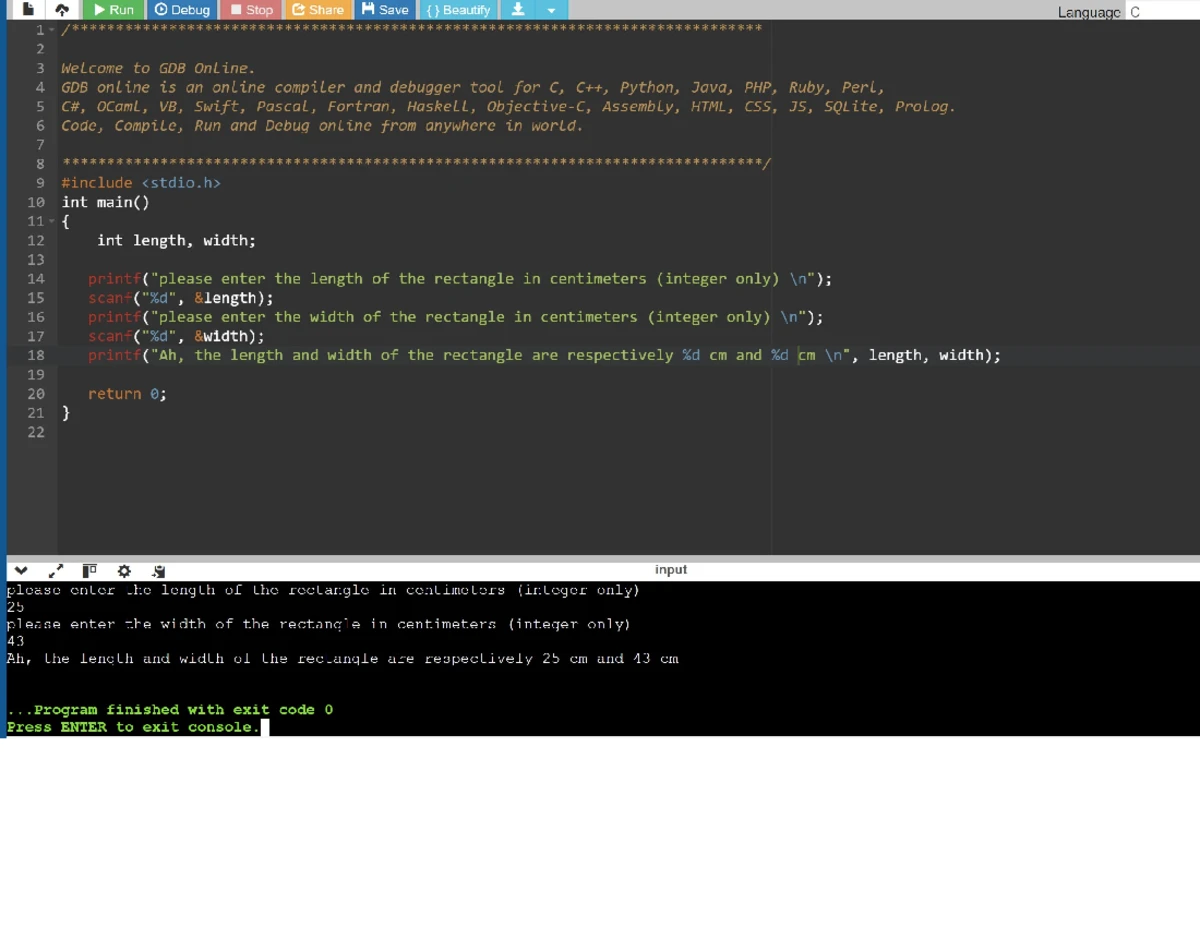The width and height of the screenshot is (1200, 927).
Task: Open the Language selector set to C
Action: point(1162,11)
